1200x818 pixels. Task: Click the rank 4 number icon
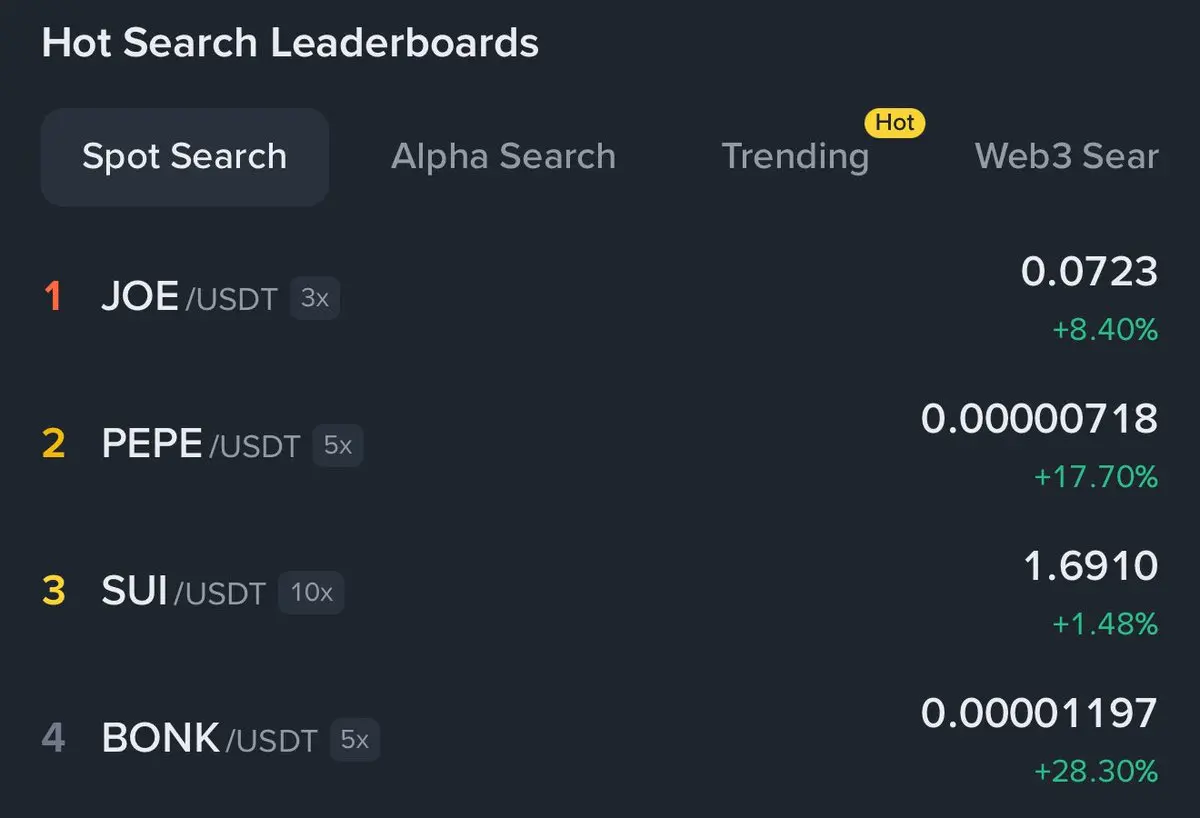(53, 739)
